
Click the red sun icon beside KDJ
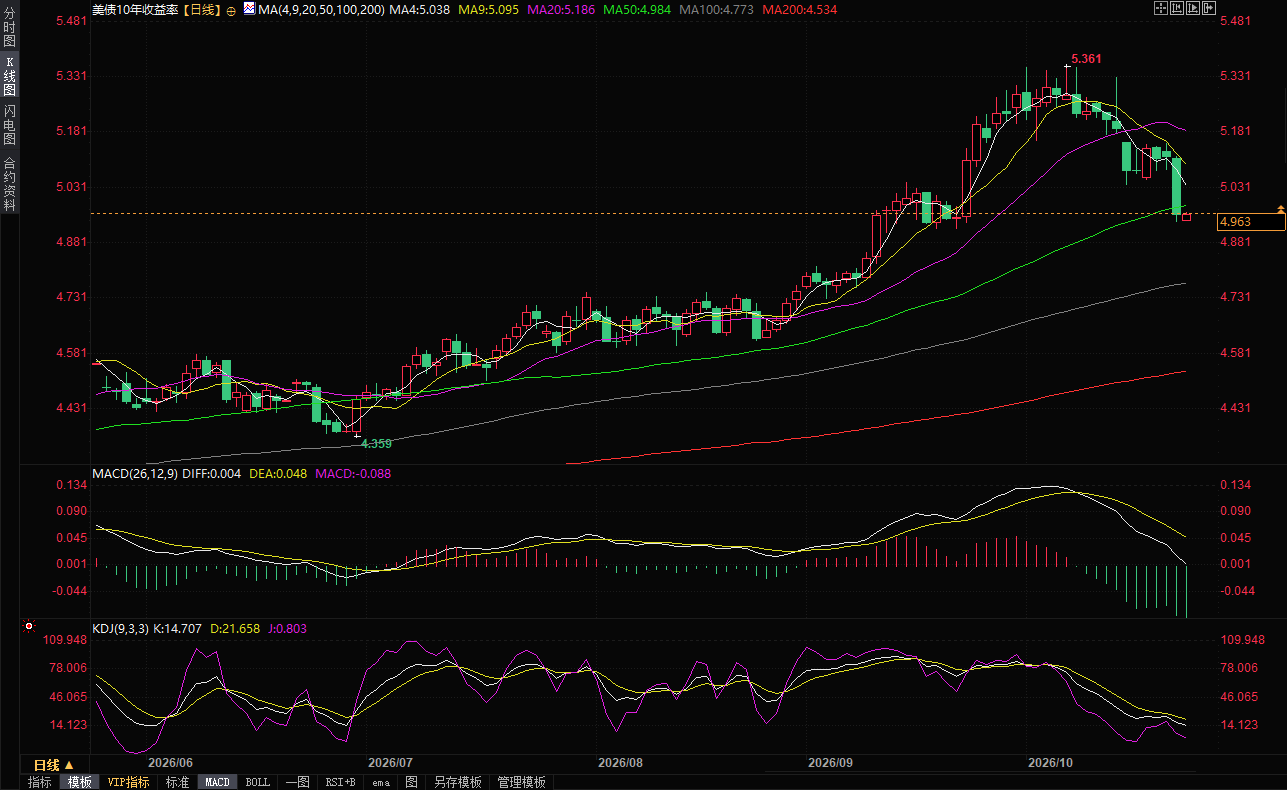pos(29,628)
